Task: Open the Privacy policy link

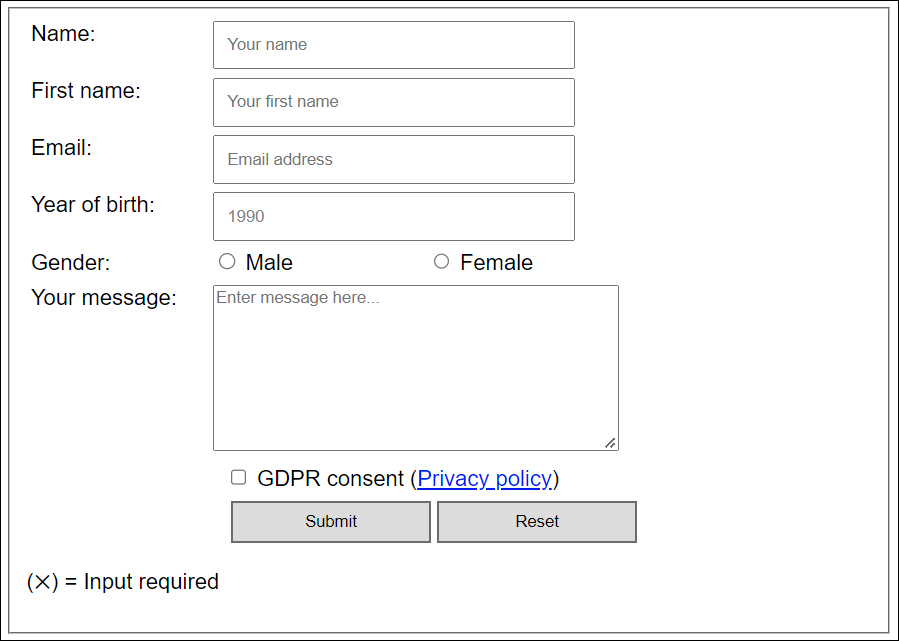Action: 484,479
